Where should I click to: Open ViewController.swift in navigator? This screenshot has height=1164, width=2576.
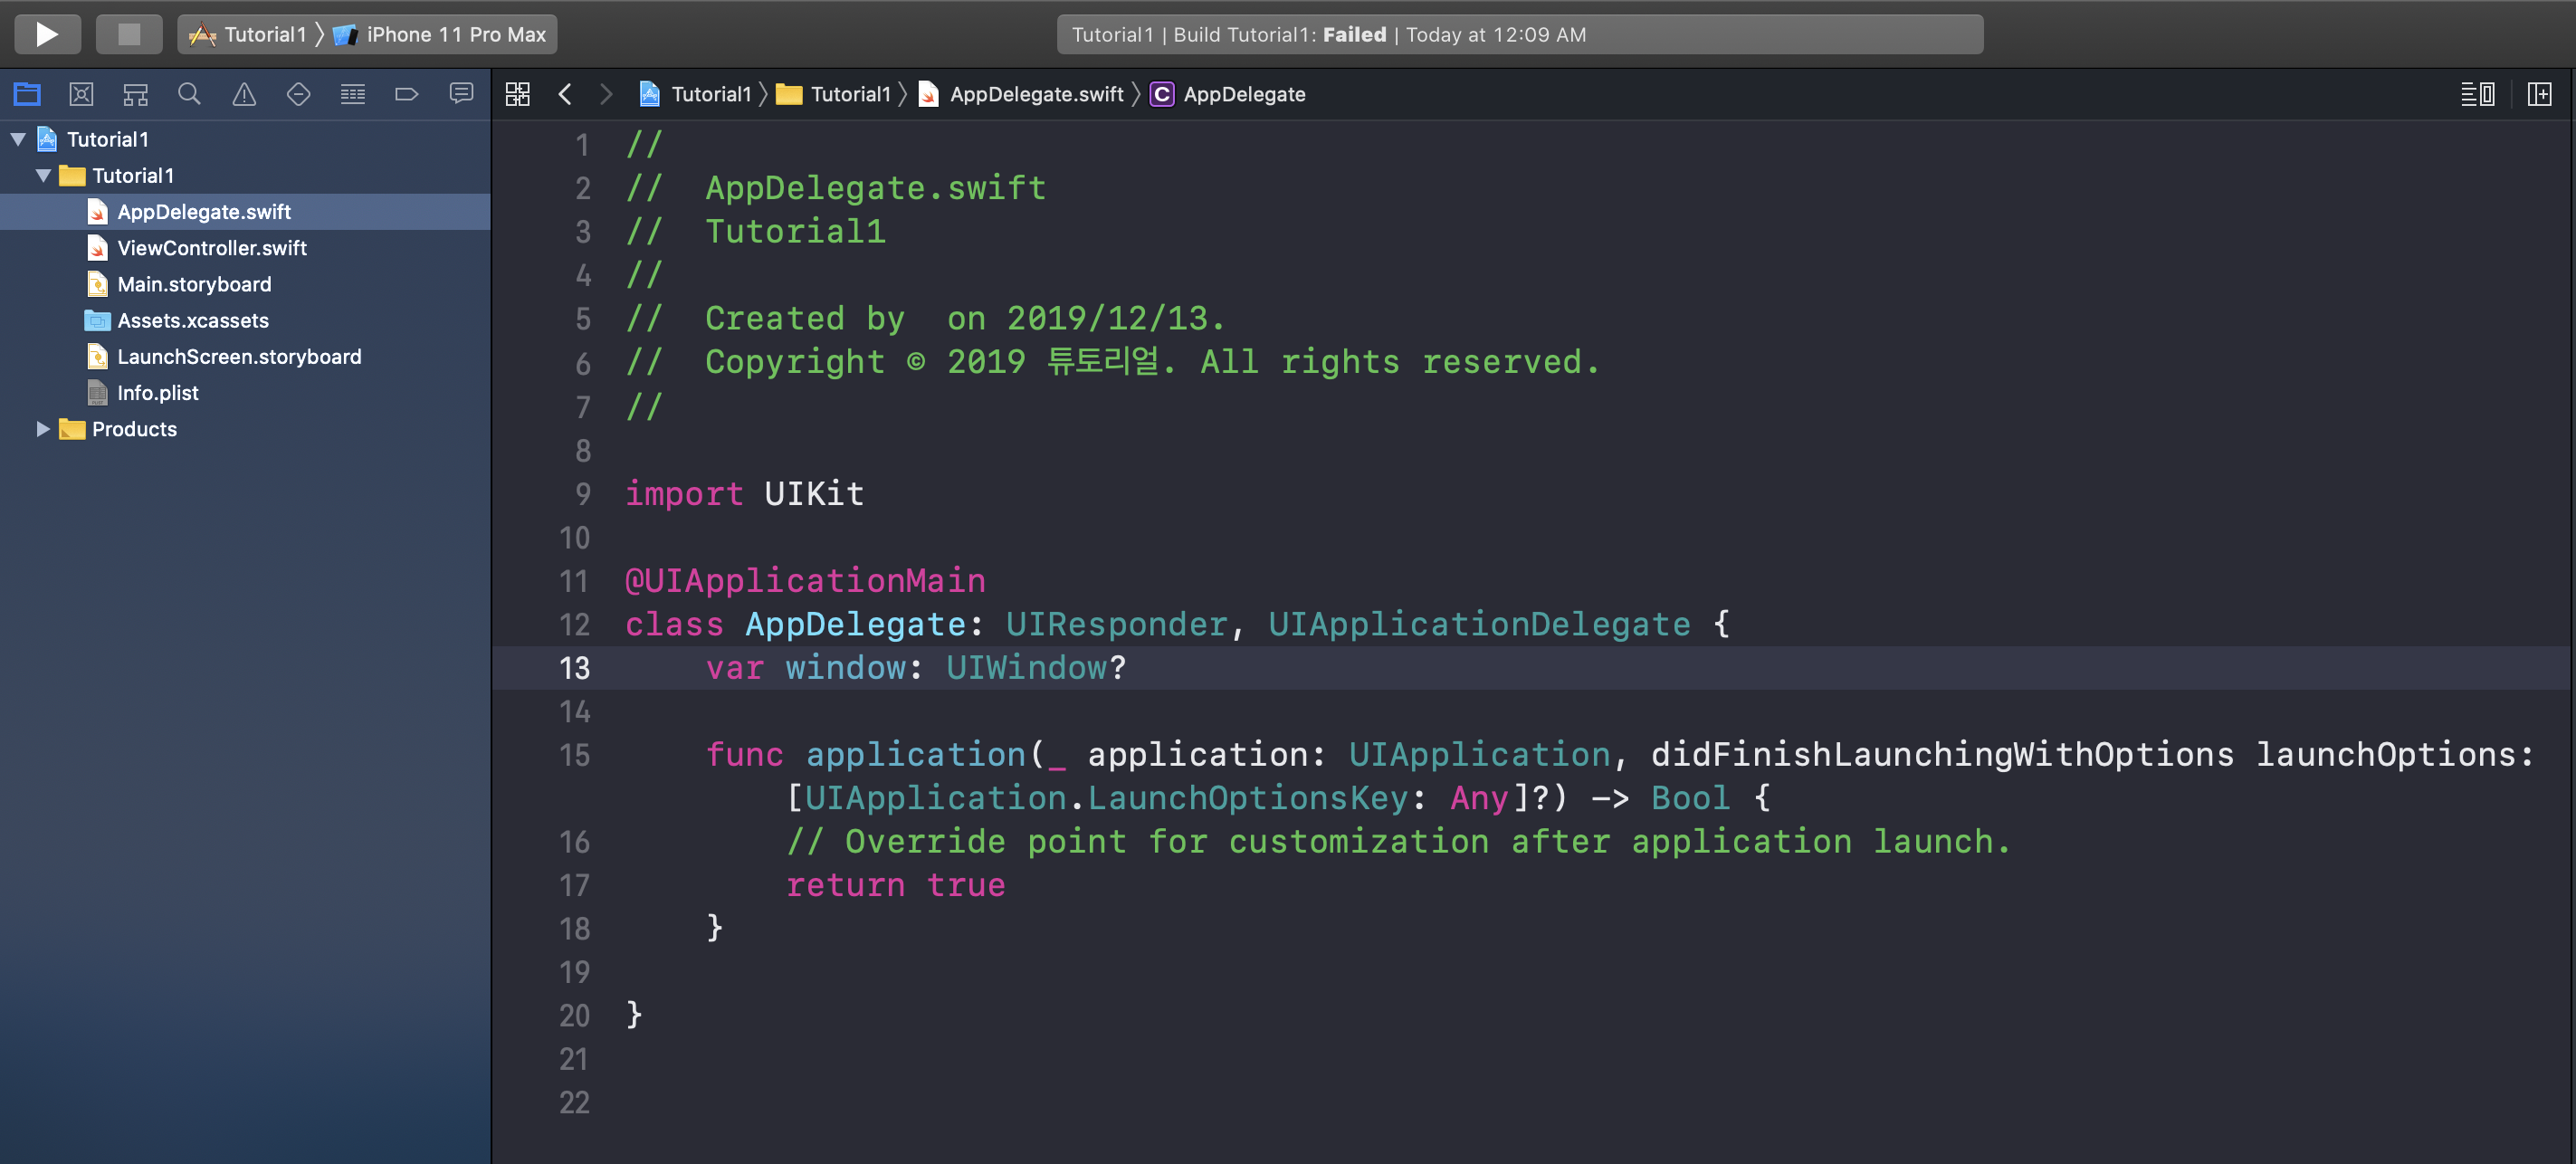tap(211, 248)
